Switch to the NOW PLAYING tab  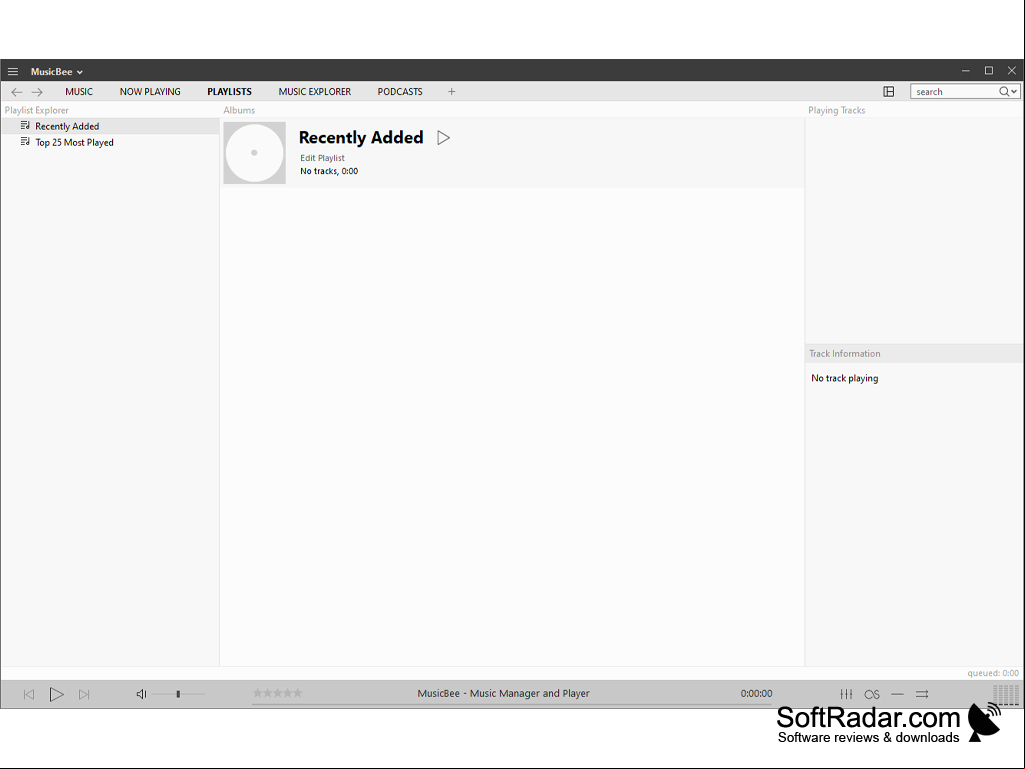coord(150,92)
